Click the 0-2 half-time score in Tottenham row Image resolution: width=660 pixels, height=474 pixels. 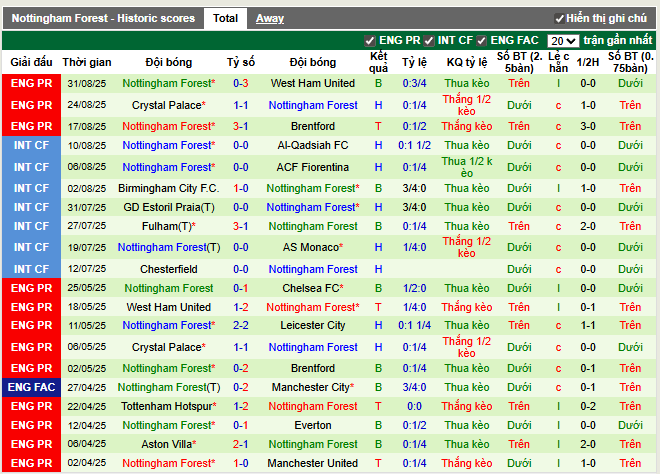(x=588, y=406)
